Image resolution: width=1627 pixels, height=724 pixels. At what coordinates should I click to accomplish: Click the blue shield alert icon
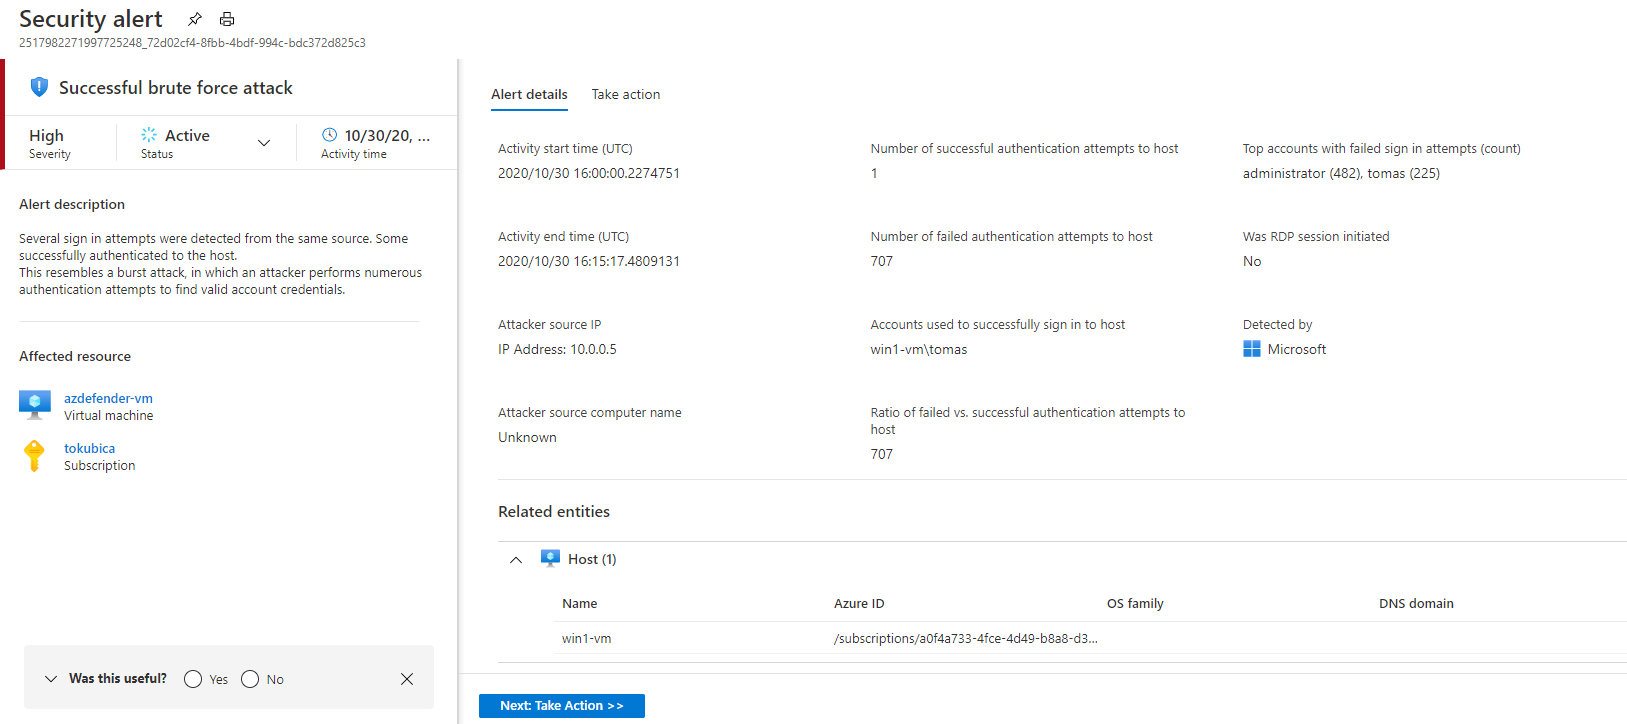[39, 87]
